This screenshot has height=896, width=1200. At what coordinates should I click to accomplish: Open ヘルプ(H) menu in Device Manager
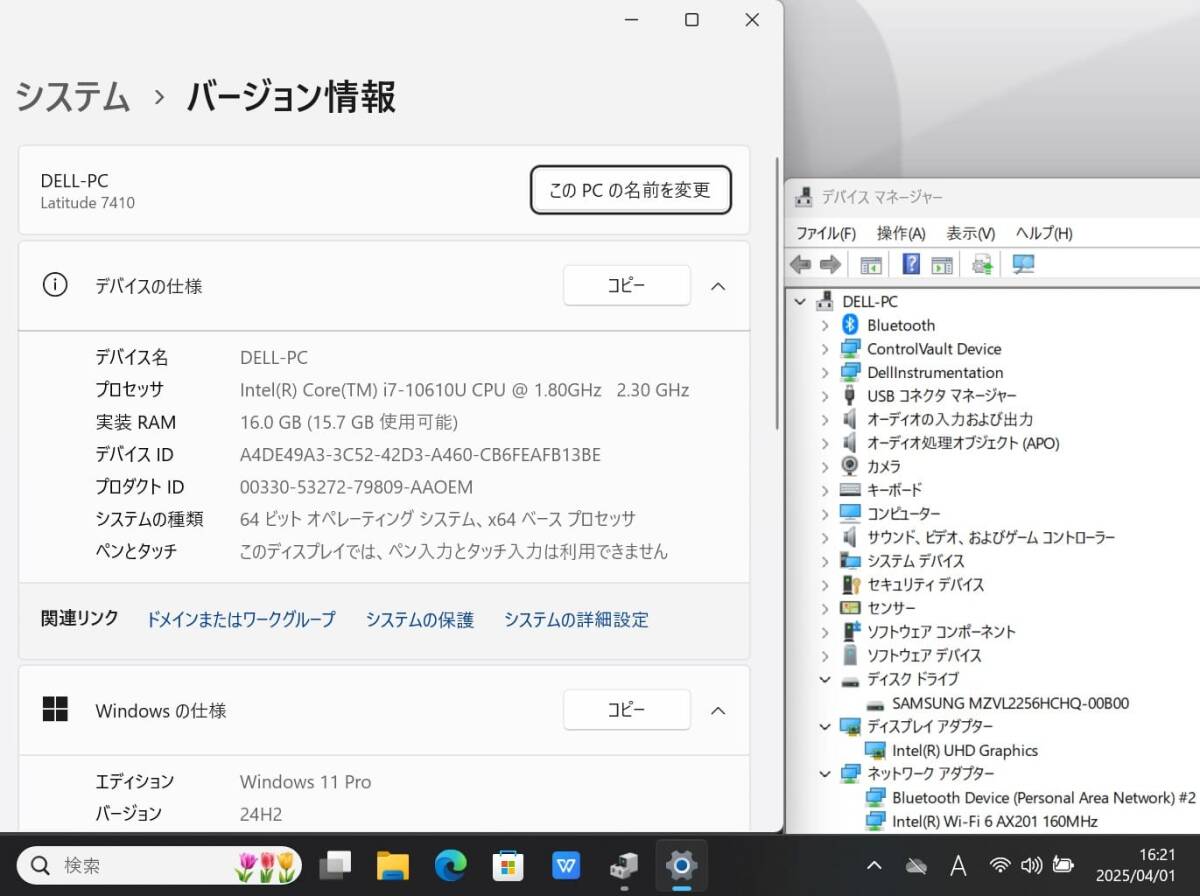[x=1044, y=233]
